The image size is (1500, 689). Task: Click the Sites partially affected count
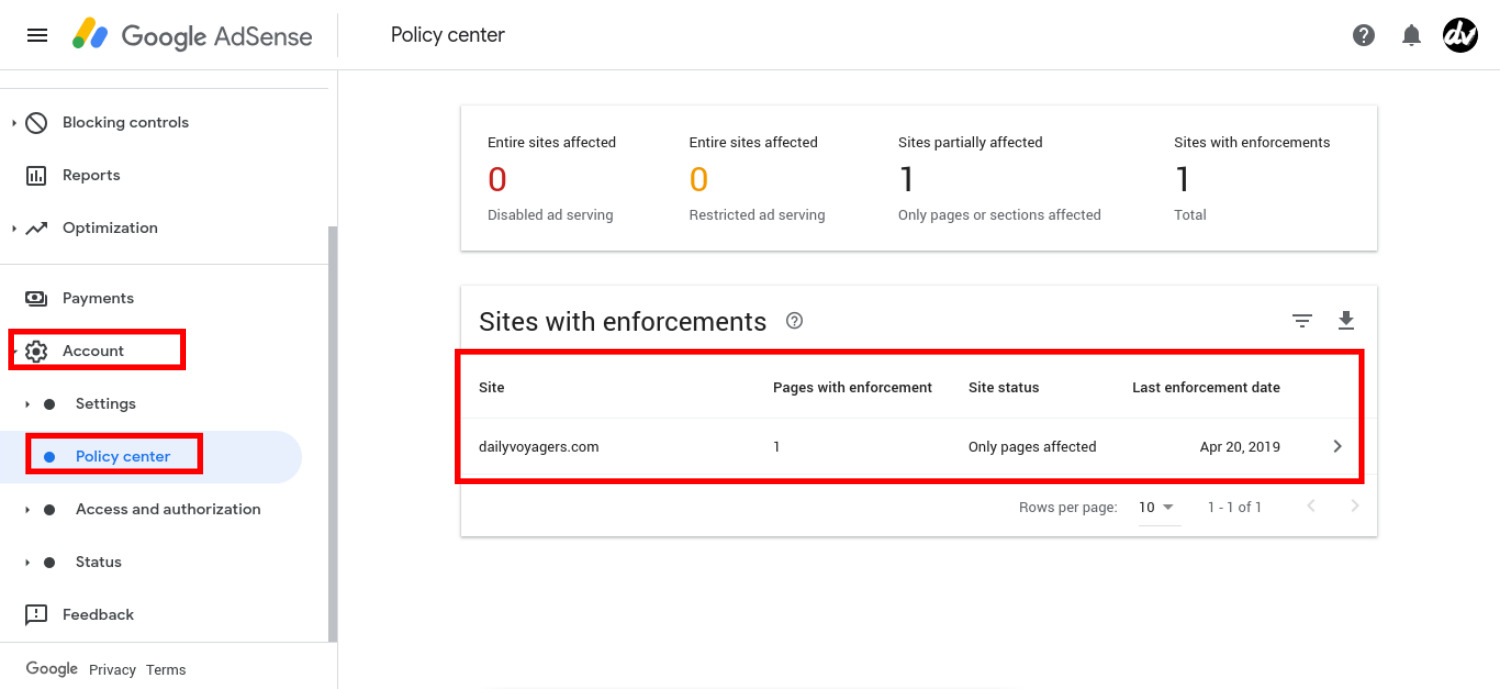906,180
